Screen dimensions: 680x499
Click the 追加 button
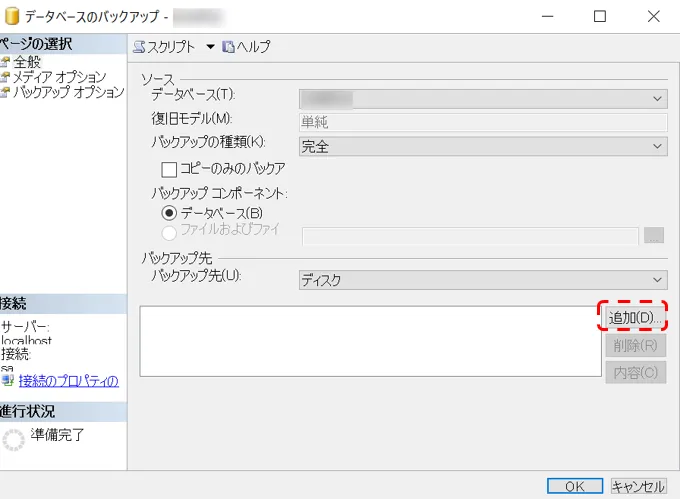632,317
